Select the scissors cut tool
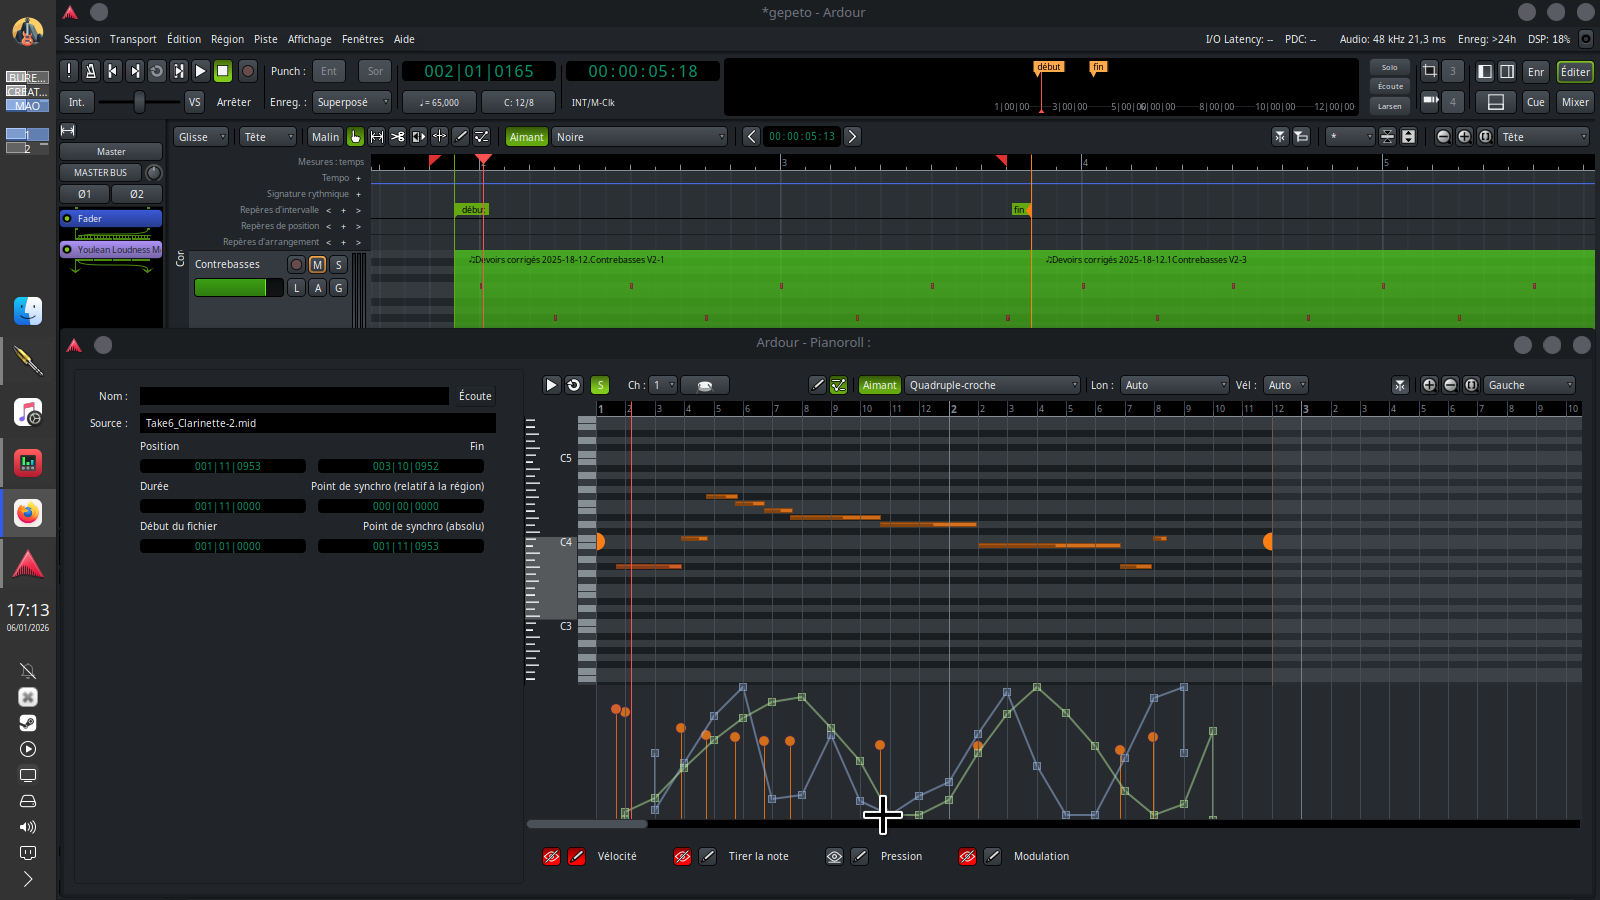1600x900 pixels. tap(398, 137)
